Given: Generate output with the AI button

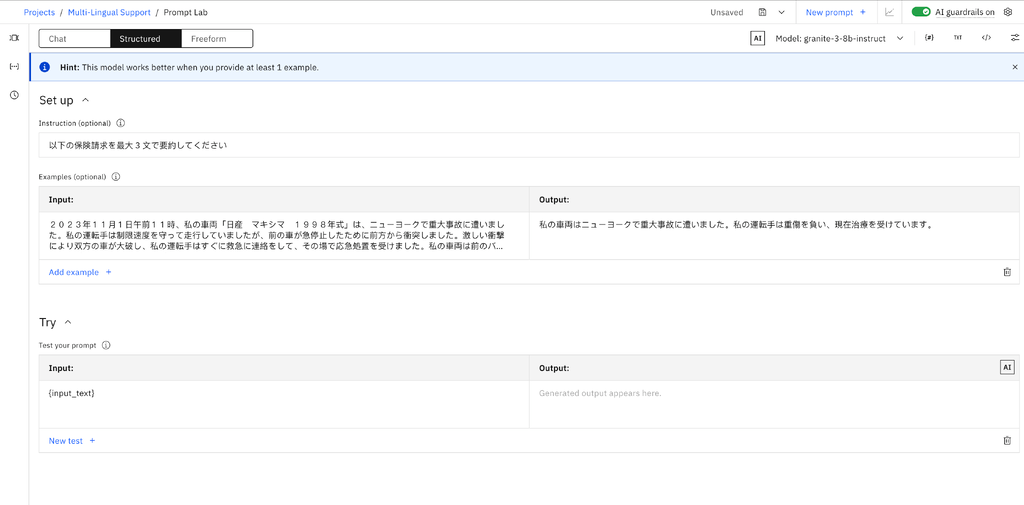Looking at the screenshot, I should pos(1007,367).
